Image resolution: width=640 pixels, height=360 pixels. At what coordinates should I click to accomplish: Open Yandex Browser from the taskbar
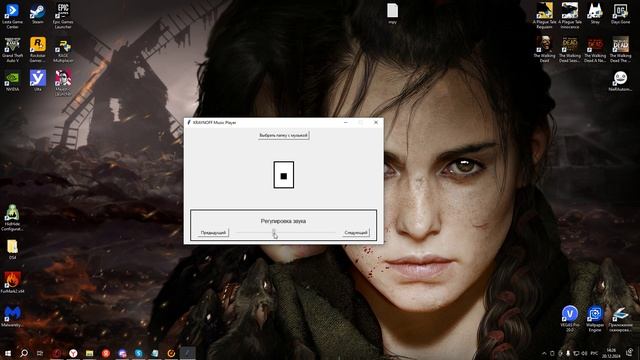click(73, 353)
